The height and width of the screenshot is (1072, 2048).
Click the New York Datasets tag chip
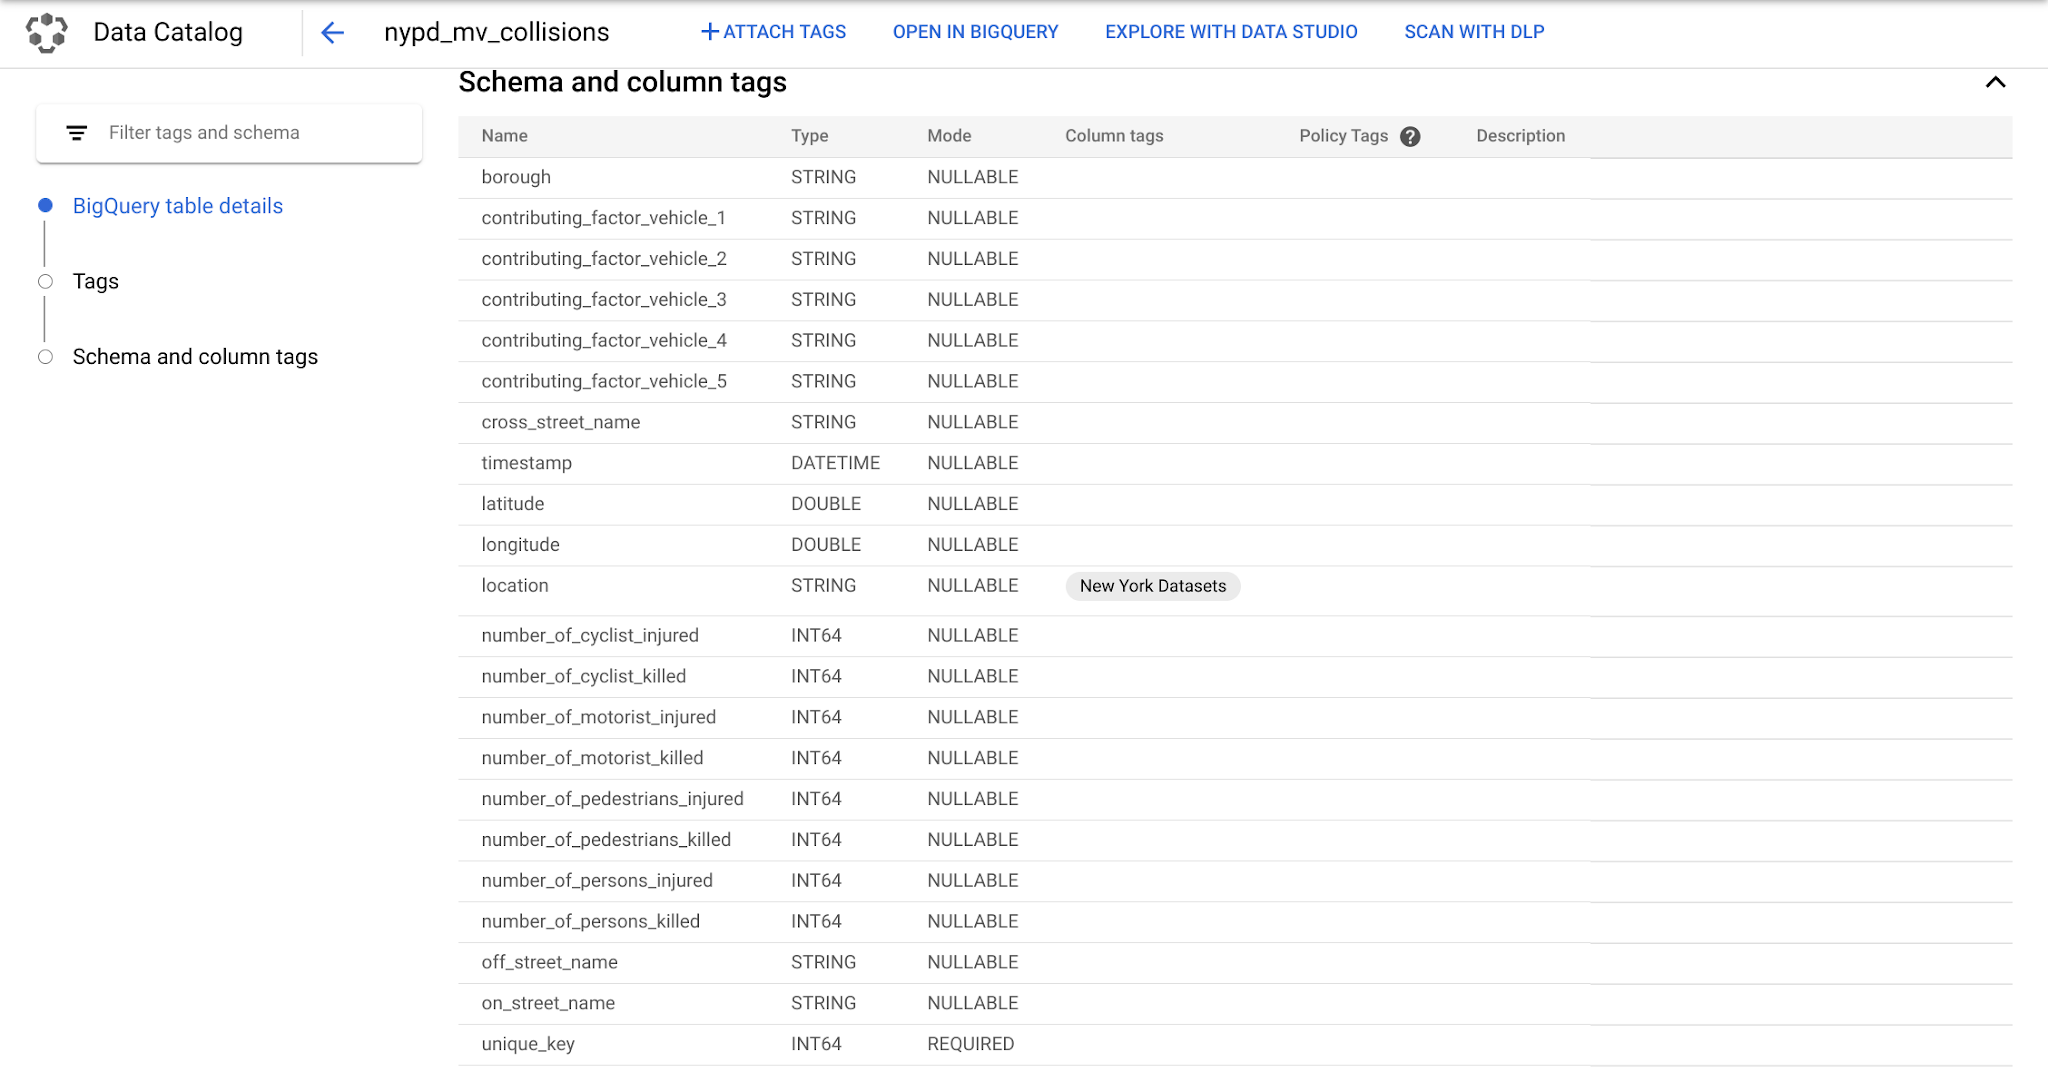(x=1153, y=586)
